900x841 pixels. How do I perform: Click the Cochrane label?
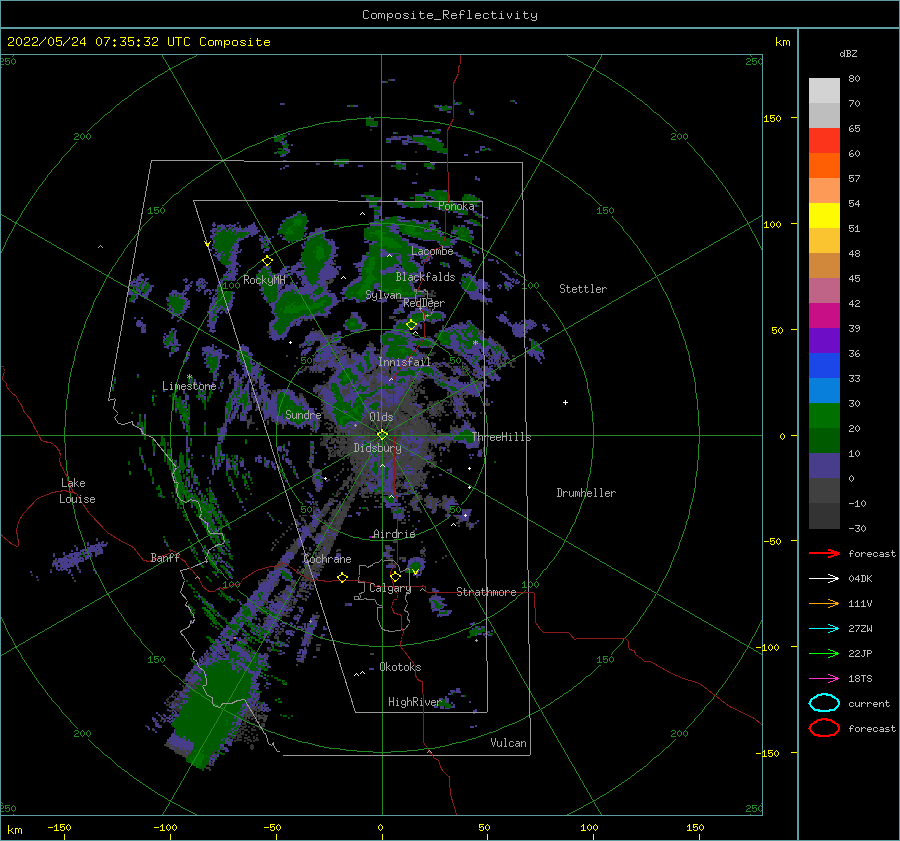coord(327,559)
